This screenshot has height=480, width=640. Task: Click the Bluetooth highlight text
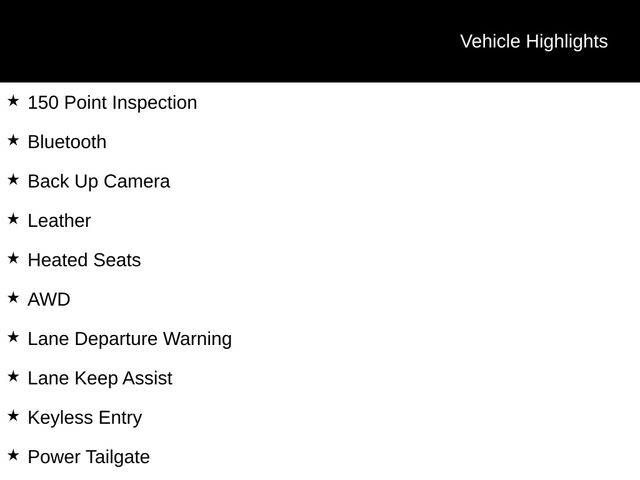pos(67,142)
